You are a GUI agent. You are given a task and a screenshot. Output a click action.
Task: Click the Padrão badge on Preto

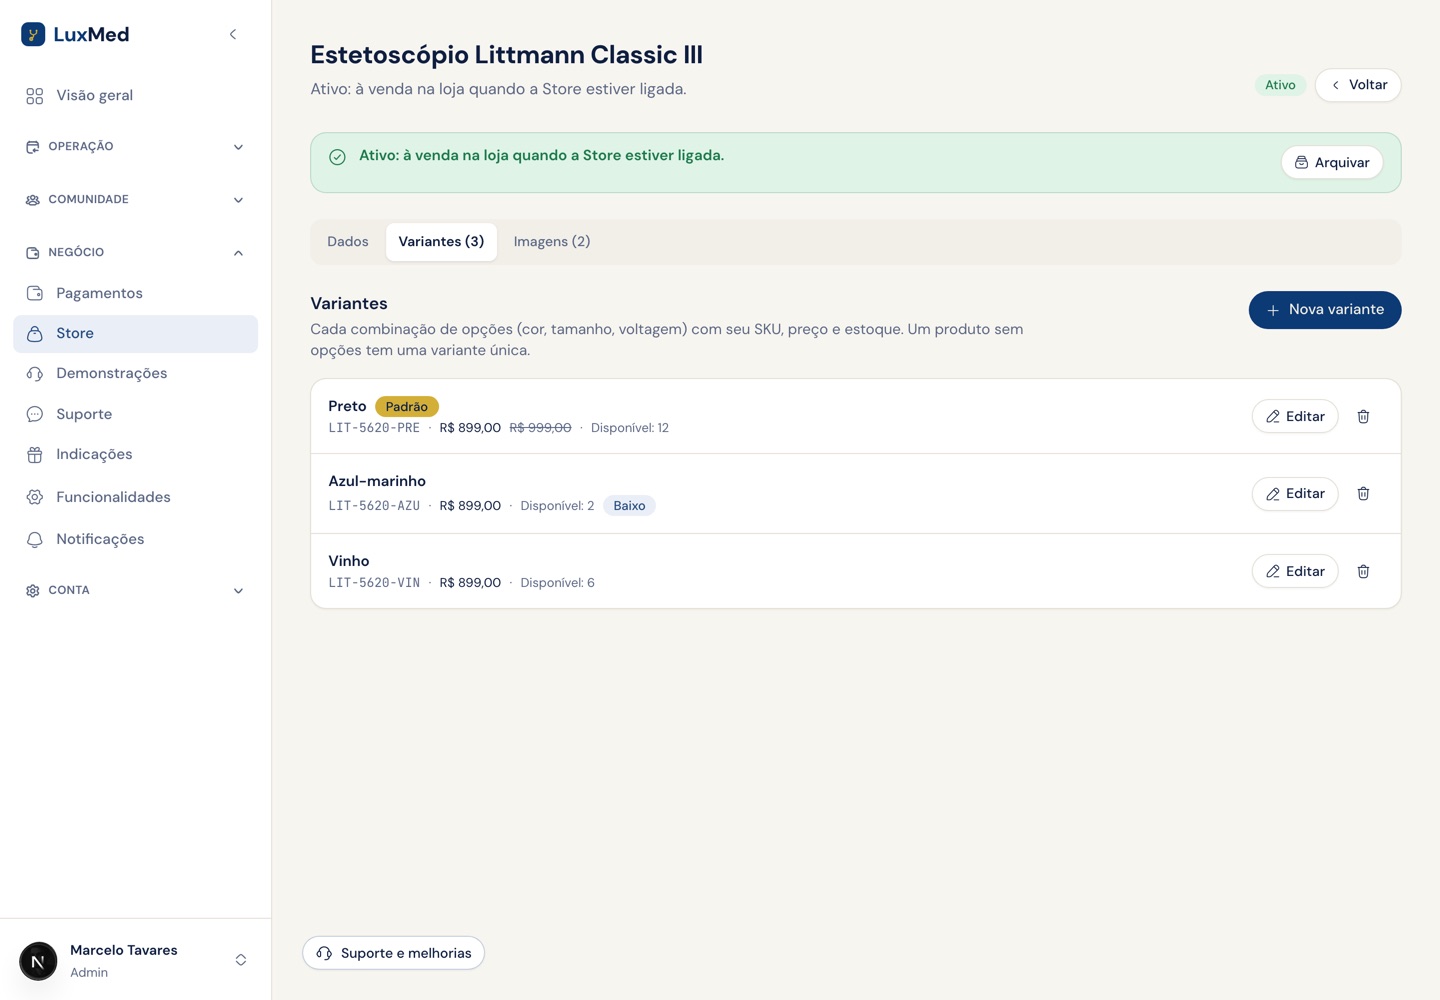tap(407, 407)
